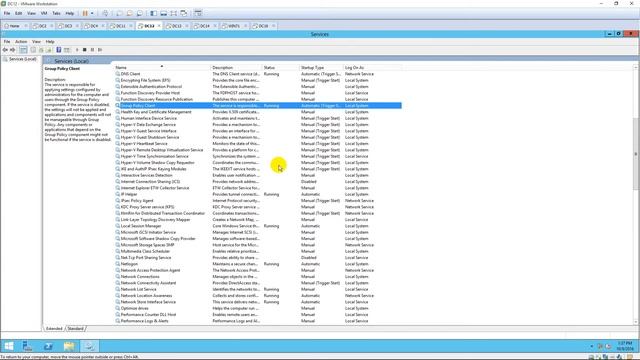Image resolution: width=640 pixels, height=360 pixels.
Task: Open the VMware VM menu
Action: pyautogui.click(x=44, y=13)
